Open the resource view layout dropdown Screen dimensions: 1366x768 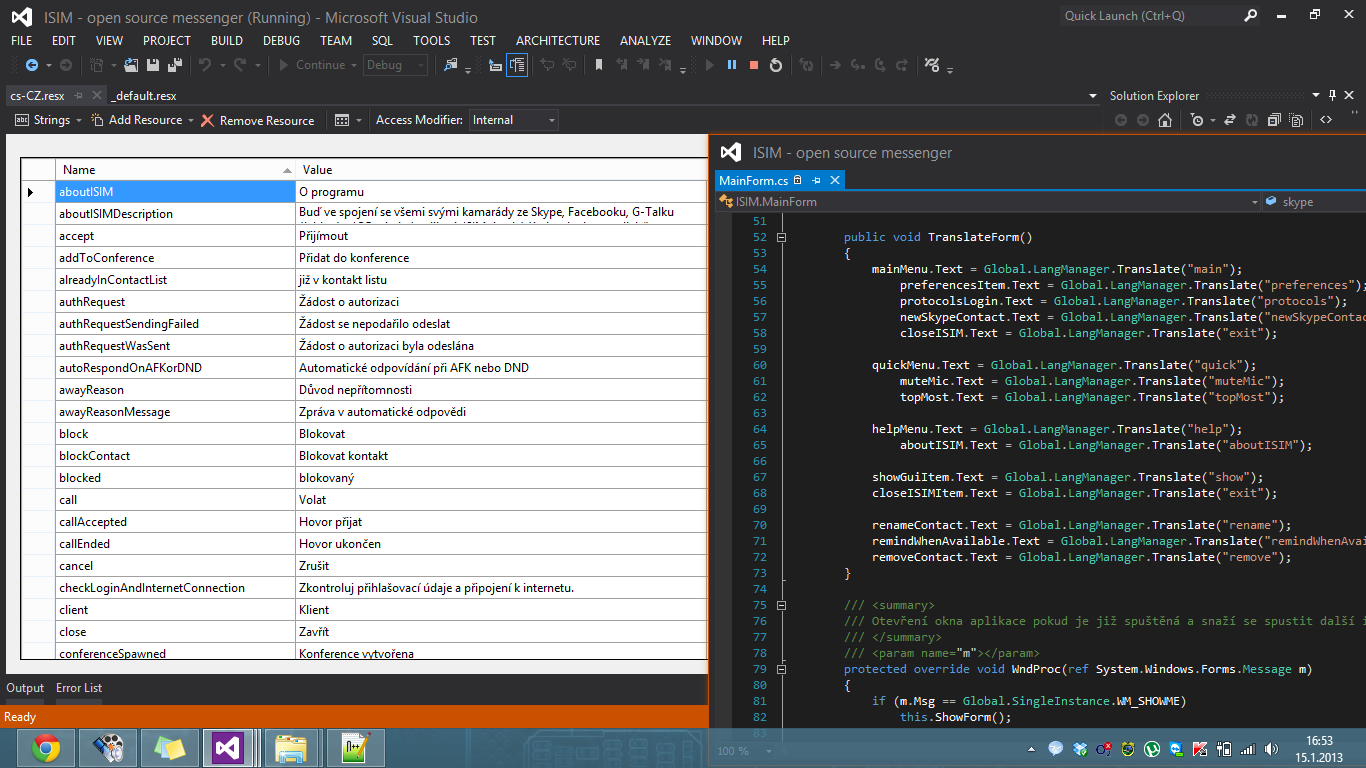pos(349,120)
